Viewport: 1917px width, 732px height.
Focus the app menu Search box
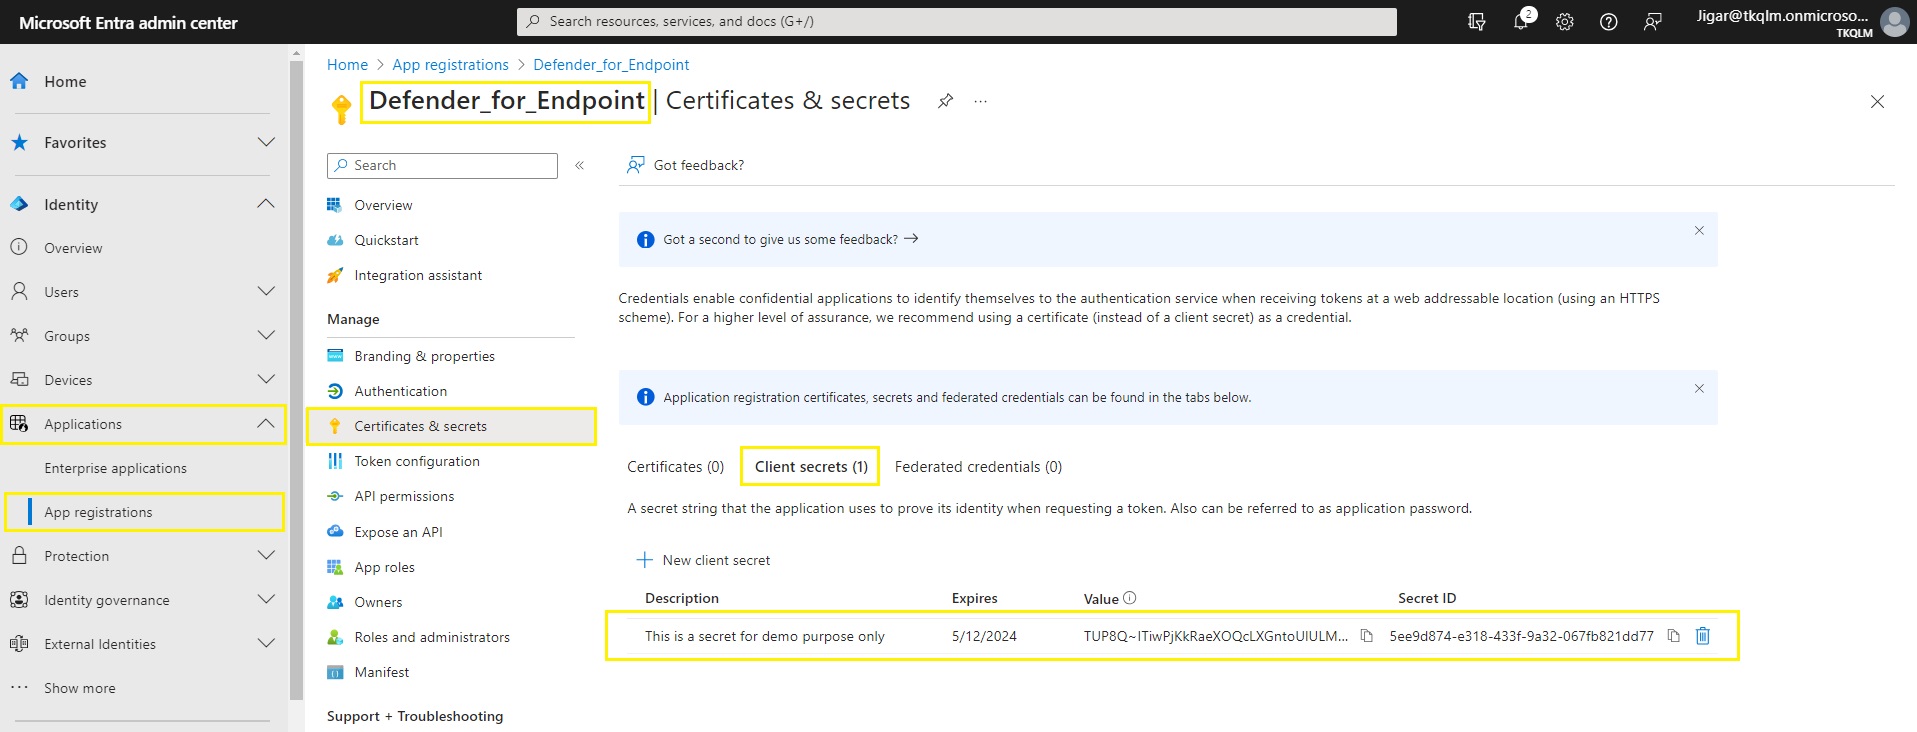[x=442, y=166]
